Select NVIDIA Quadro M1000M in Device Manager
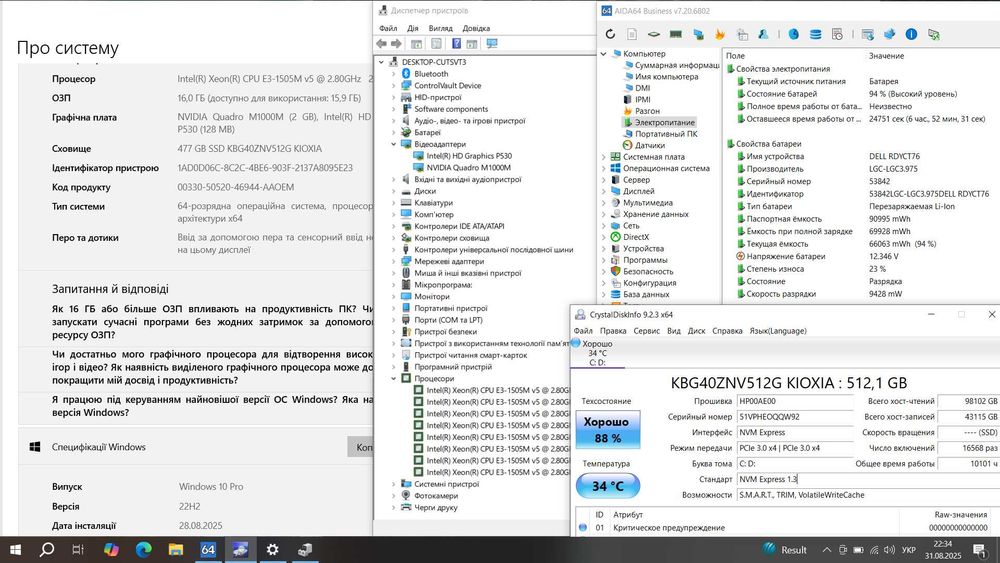The image size is (1000, 563). coord(469,168)
